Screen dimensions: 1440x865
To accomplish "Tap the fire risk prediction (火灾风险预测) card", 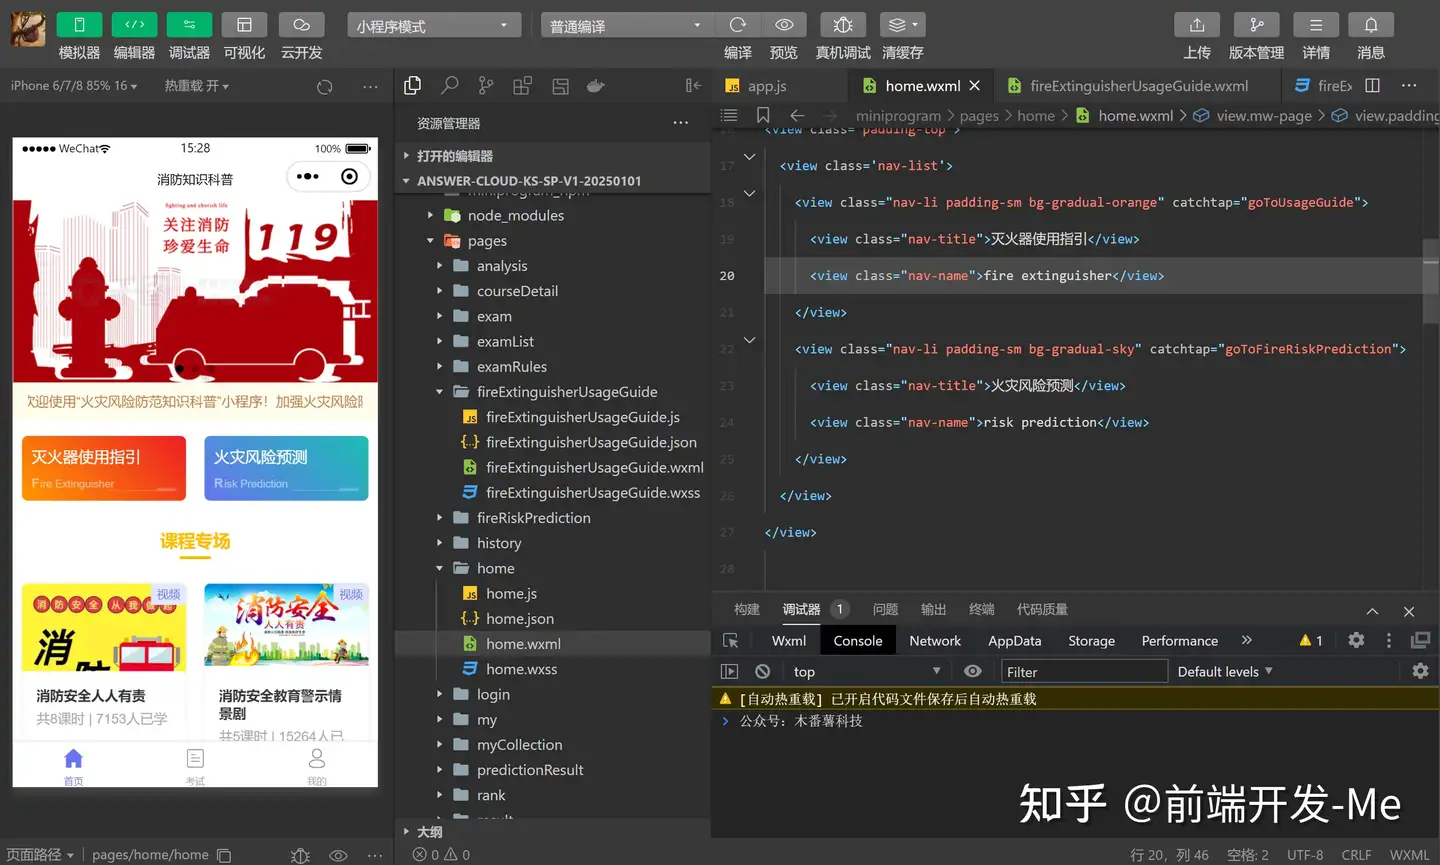I will (x=286, y=468).
